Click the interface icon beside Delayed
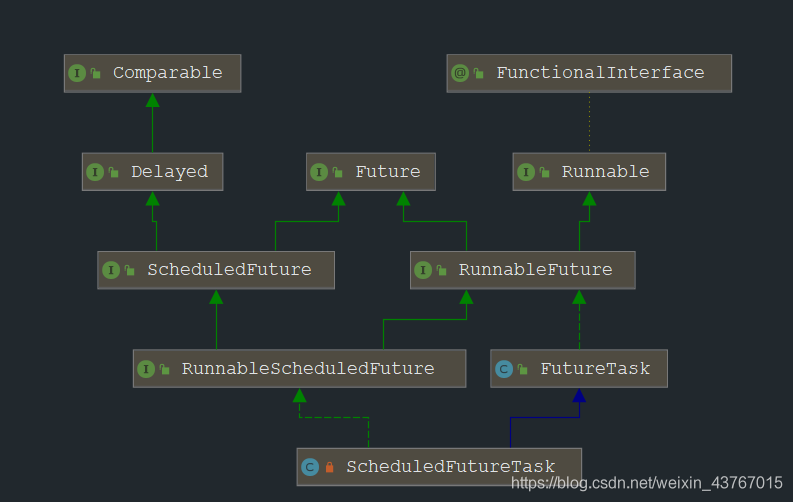This screenshot has height=502, width=793. [x=95, y=172]
